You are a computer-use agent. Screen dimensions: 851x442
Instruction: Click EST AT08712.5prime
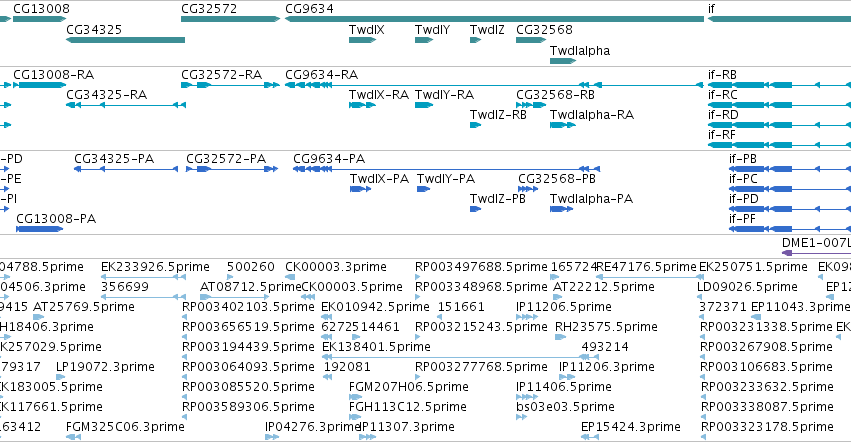[x=251, y=287]
